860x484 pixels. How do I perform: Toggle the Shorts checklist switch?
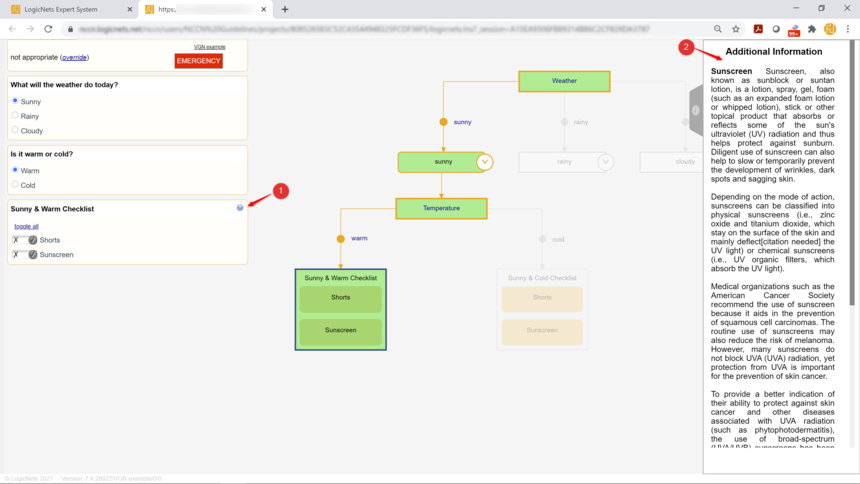coord(24,240)
